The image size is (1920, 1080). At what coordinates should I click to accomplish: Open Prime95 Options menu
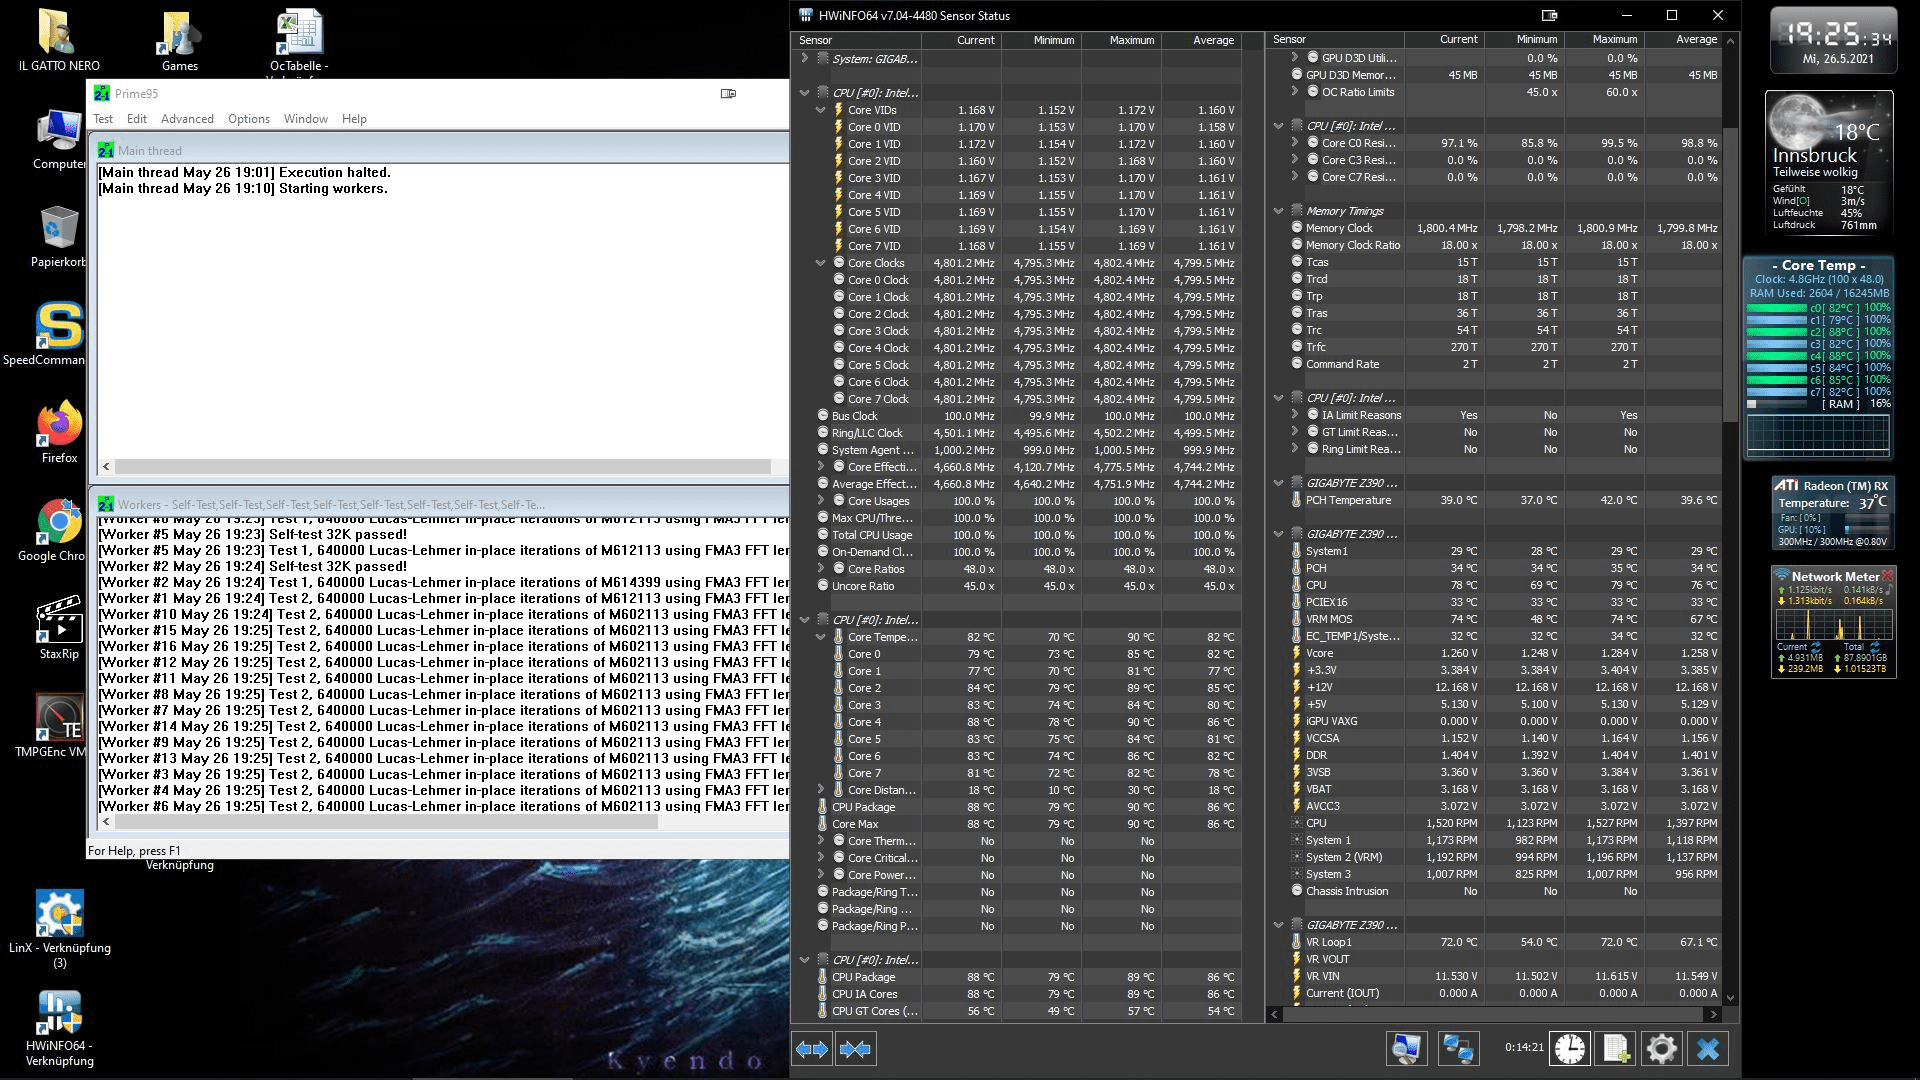pos(249,118)
